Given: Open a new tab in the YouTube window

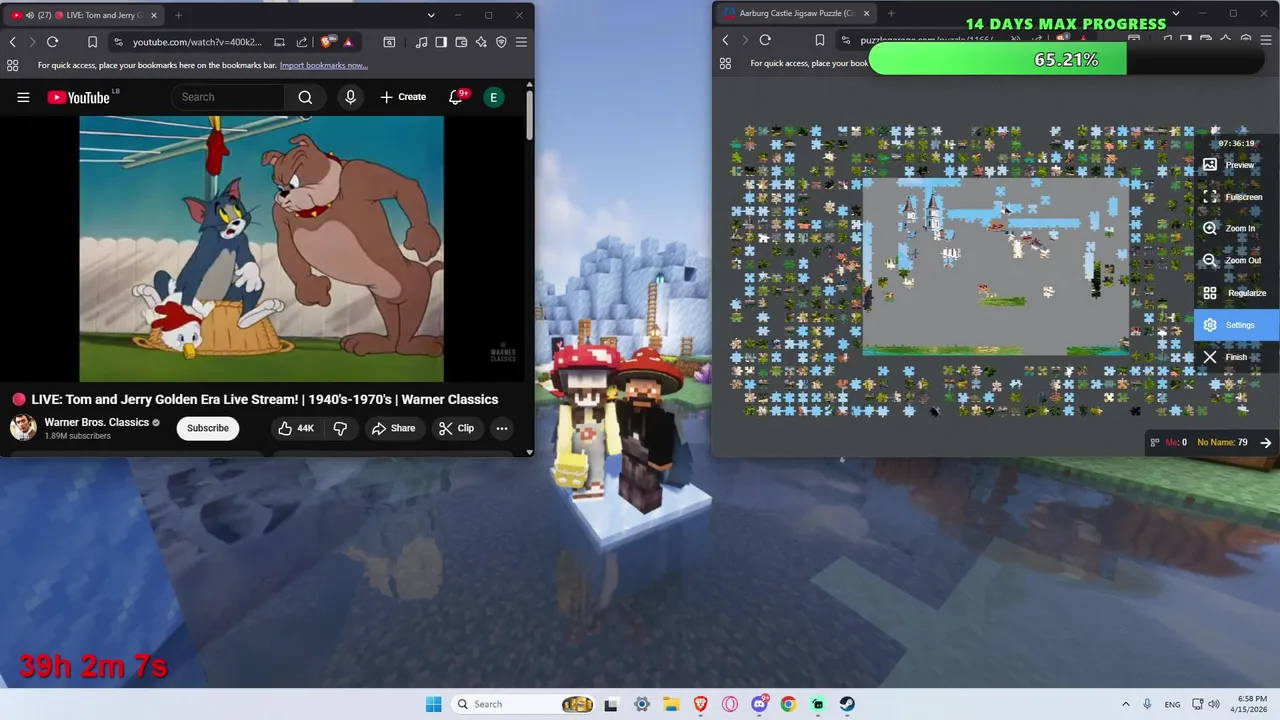Looking at the screenshot, I should [178, 15].
